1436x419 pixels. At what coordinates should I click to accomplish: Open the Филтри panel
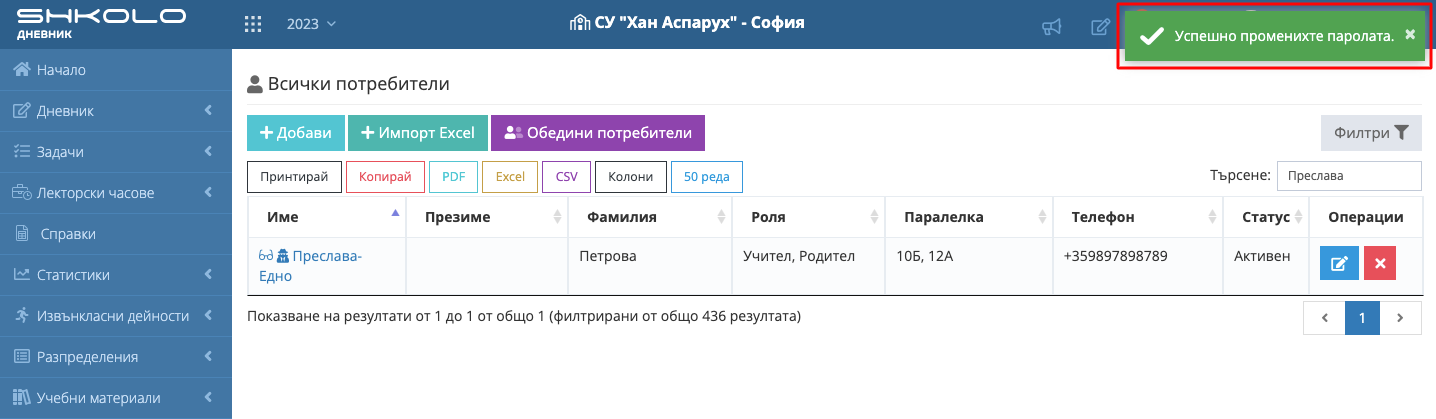(1371, 132)
